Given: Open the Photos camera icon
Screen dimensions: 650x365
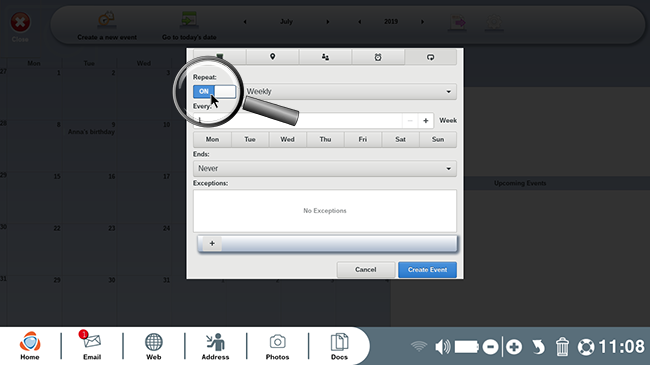Looking at the screenshot, I should pyautogui.click(x=277, y=346).
